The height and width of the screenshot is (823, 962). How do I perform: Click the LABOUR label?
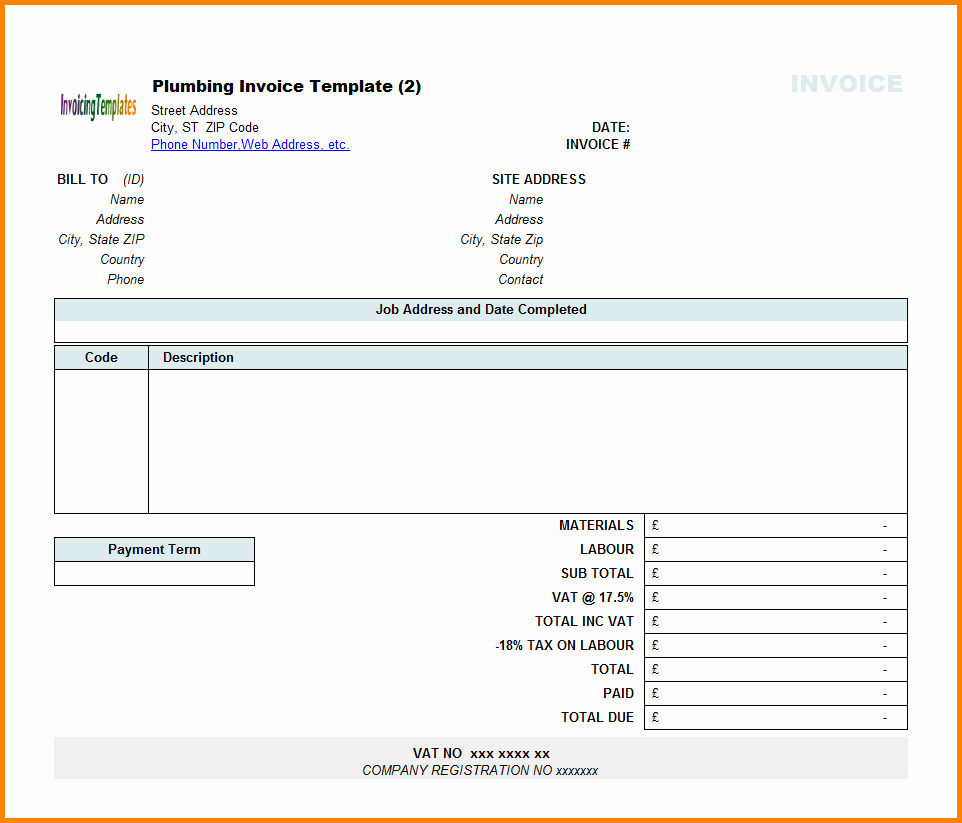point(607,550)
